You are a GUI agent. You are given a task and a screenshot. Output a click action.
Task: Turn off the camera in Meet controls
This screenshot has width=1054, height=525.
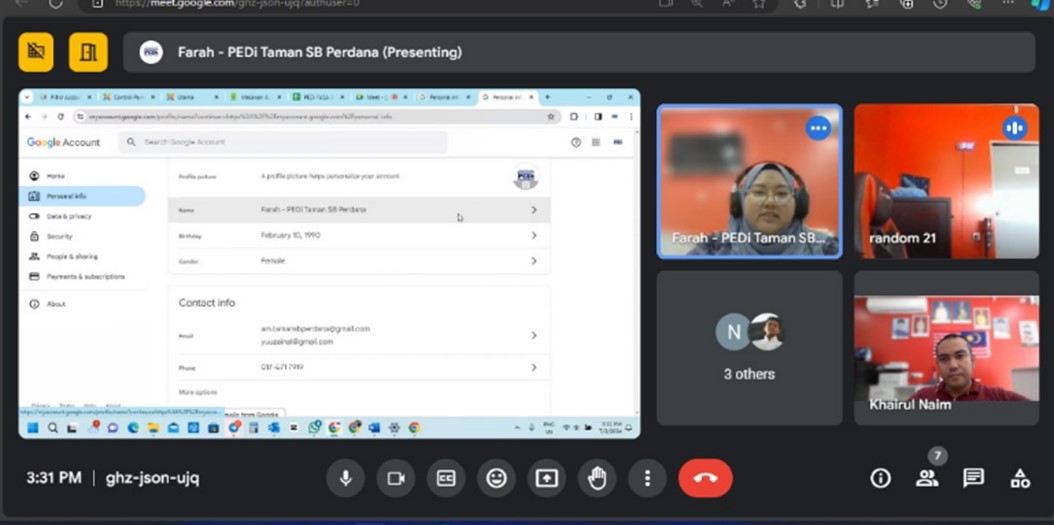(x=395, y=479)
